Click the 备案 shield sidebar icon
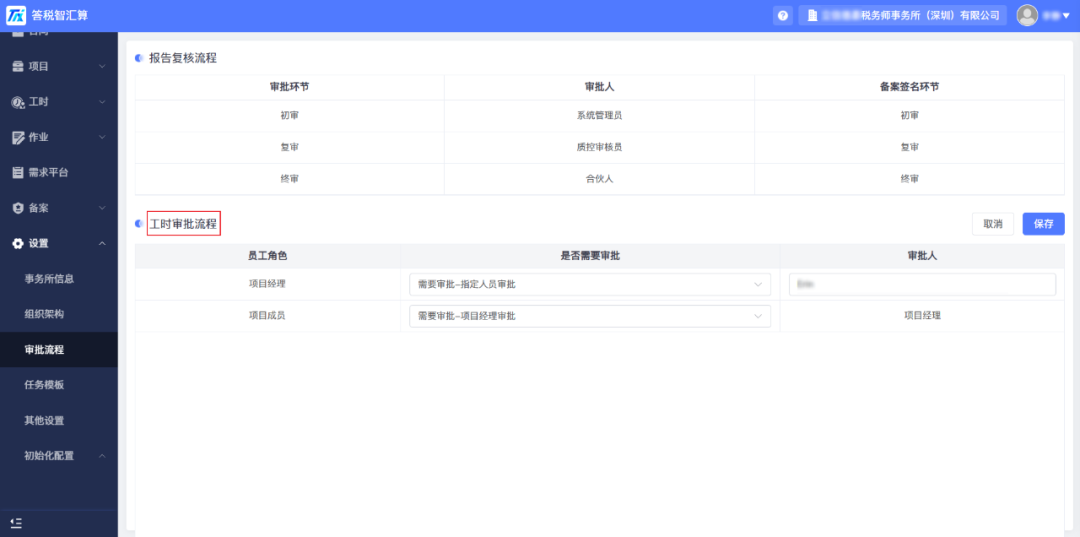 click(x=19, y=208)
